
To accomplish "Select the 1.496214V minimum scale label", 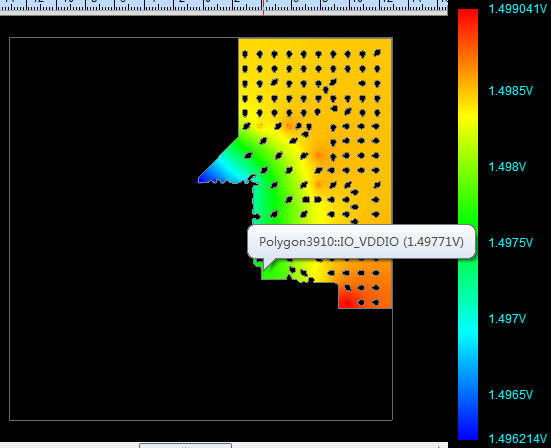I will [517, 439].
